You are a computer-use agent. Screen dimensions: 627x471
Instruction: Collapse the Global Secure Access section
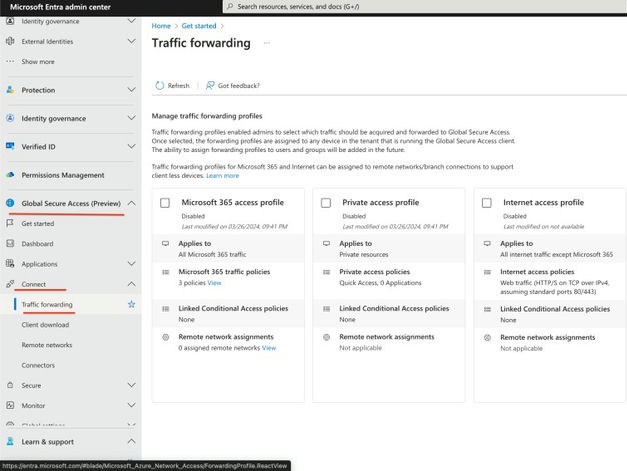[x=131, y=204]
